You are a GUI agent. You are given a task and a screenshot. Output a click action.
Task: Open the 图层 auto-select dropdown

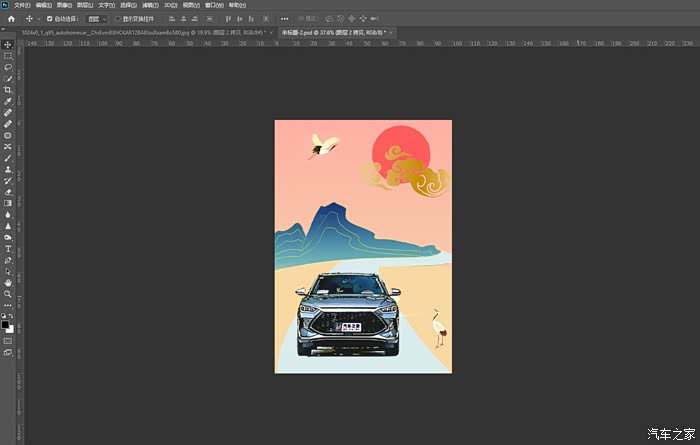tap(96, 18)
